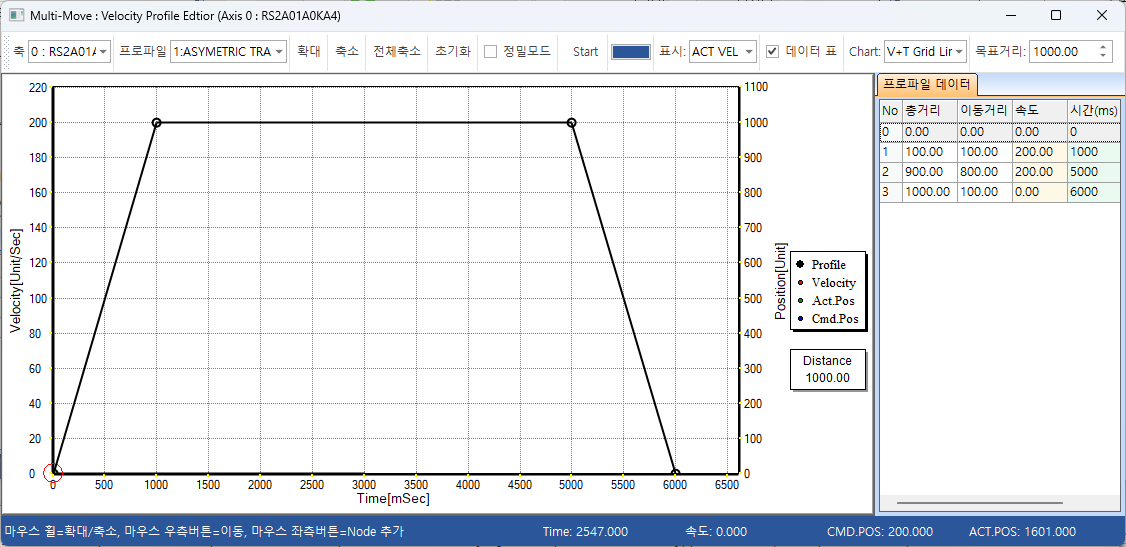Click the 초기화 reset button
1126x547 pixels.
[452, 52]
